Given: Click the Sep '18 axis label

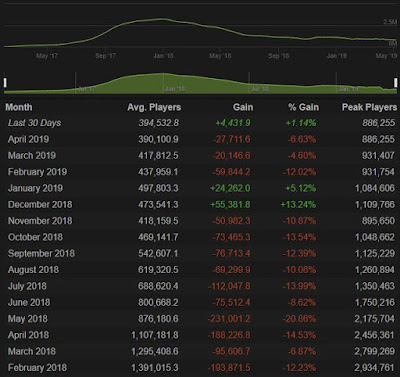Looking at the screenshot, I should click(279, 56).
